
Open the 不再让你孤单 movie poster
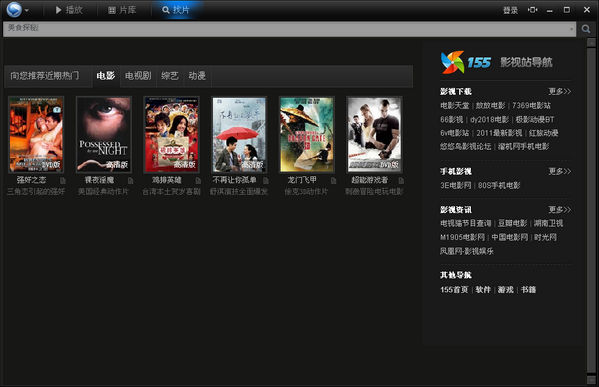pyautogui.click(x=239, y=134)
